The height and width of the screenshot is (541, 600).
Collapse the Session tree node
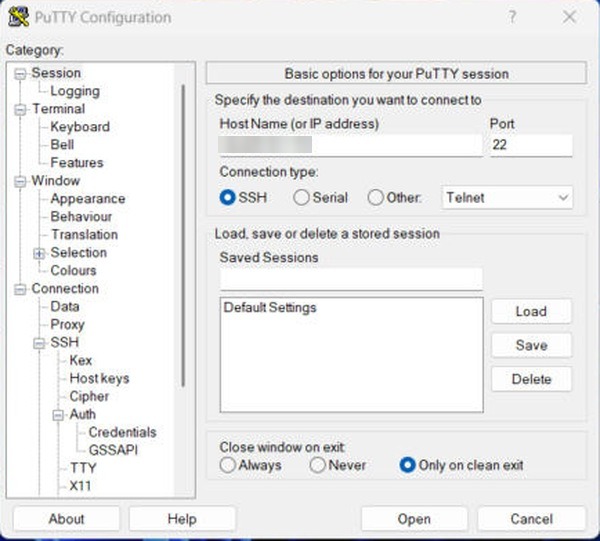point(20,73)
